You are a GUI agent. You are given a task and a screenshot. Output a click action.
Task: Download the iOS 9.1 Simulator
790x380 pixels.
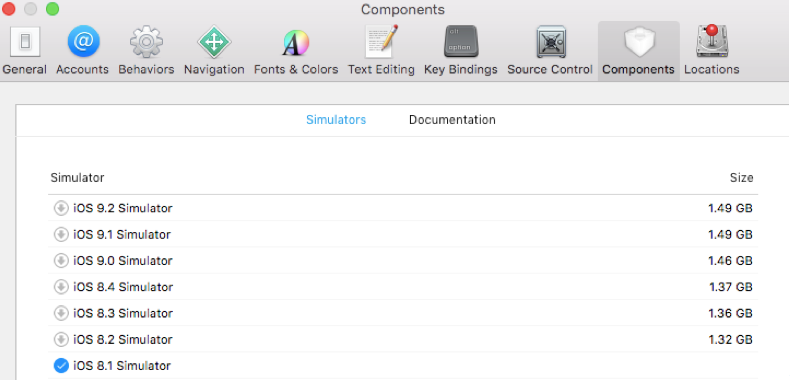coord(61,234)
